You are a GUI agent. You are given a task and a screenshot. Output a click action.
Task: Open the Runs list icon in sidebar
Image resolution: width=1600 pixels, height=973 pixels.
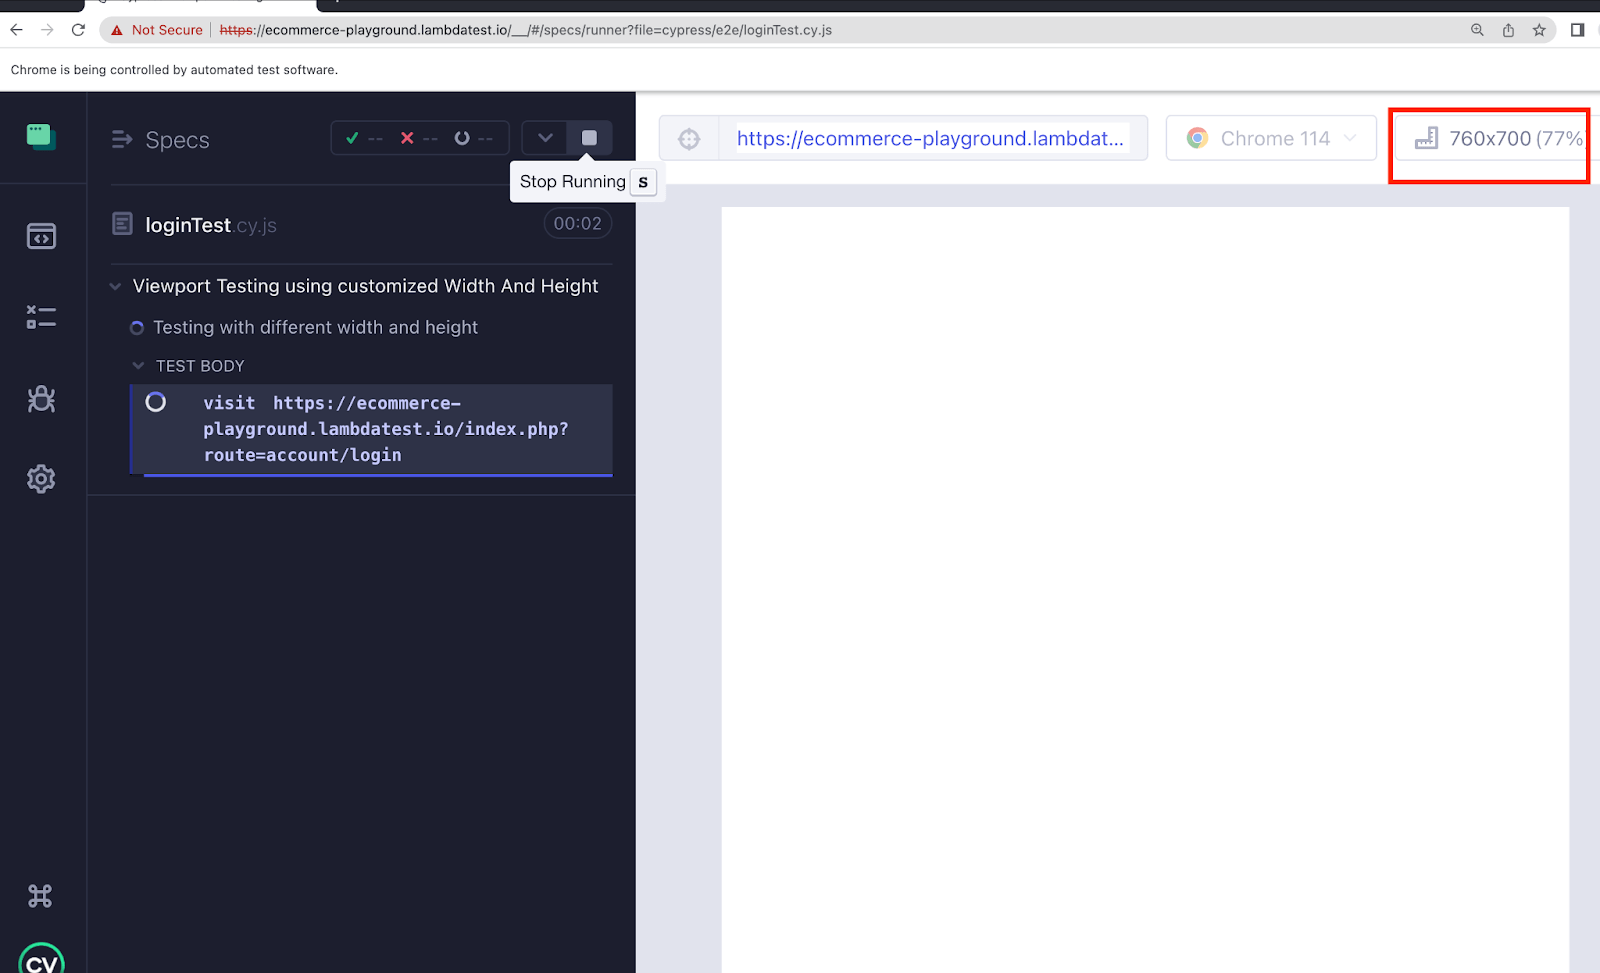coord(41,317)
